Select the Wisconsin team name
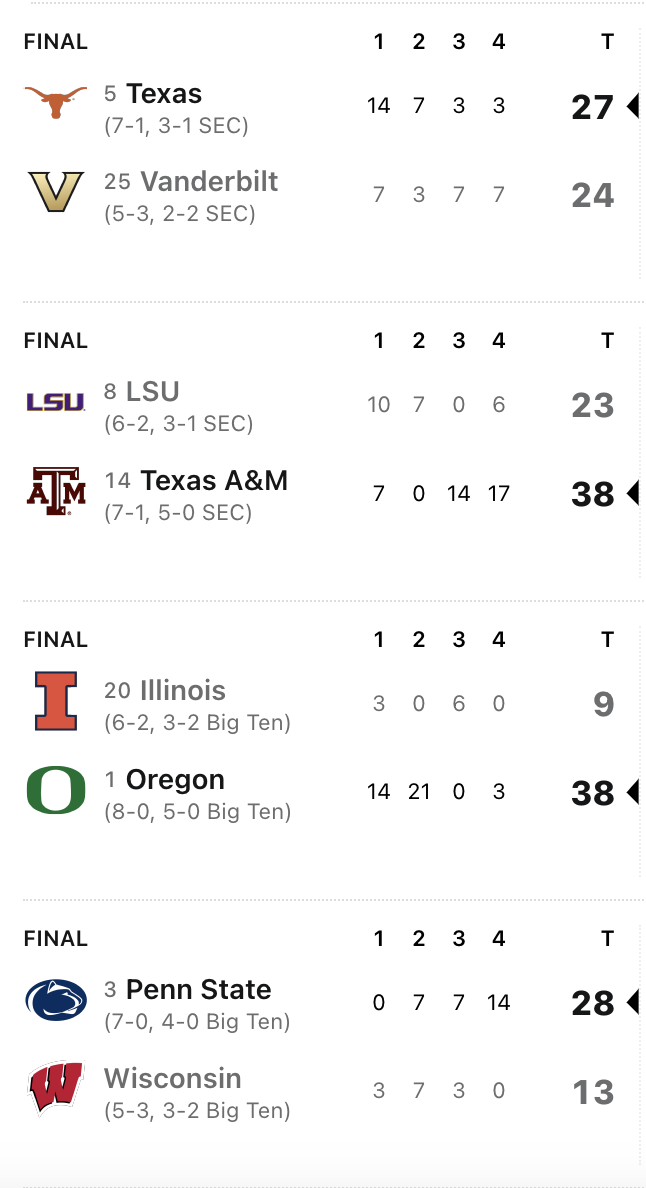Image resolution: width=646 pixels, height=1188 pixels. (173, 1079)
